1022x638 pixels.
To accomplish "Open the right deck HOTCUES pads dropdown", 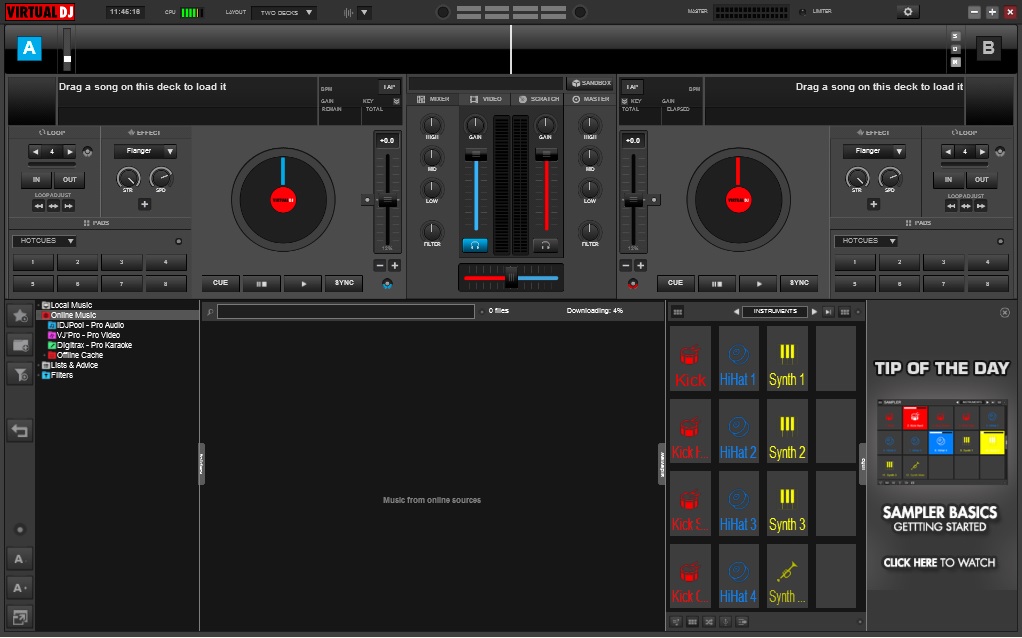I will click(x=866, y=241).
